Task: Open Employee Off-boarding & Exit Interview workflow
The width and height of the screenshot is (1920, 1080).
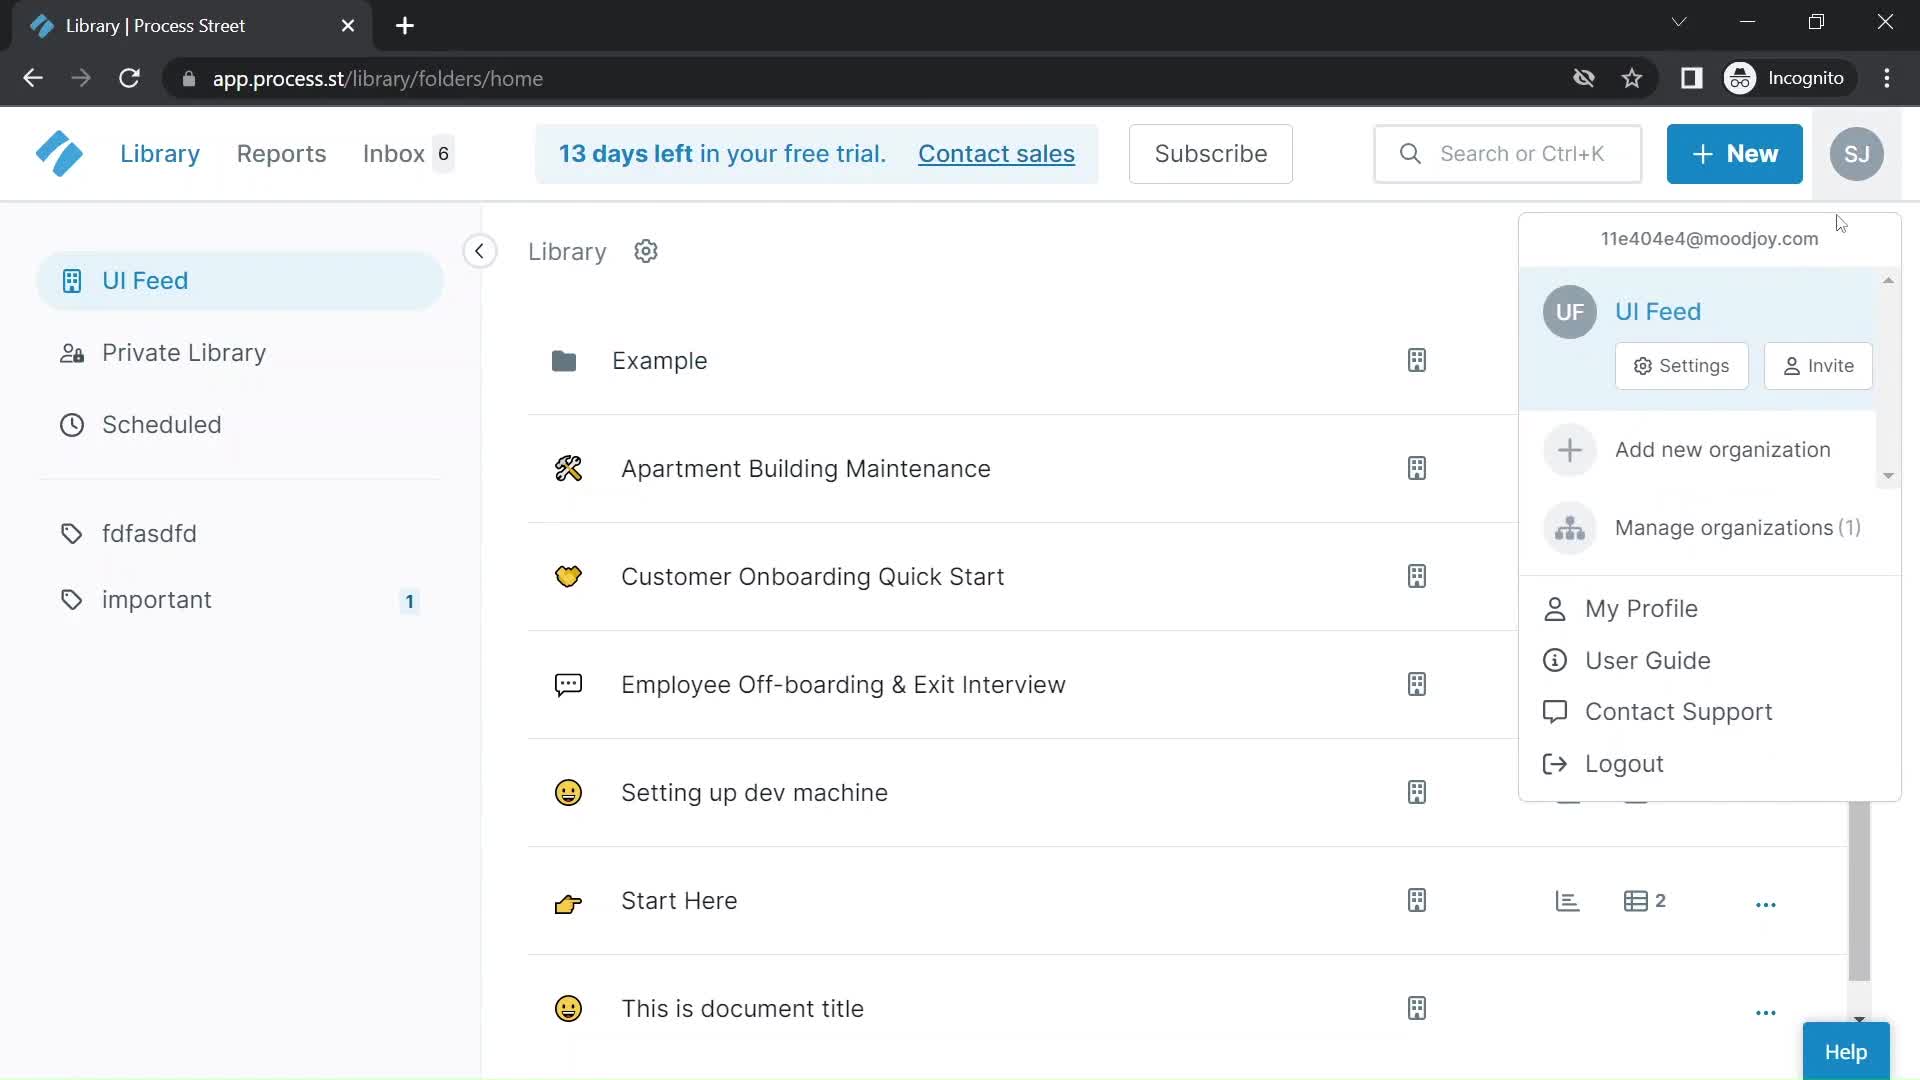Action: point(843,685)
